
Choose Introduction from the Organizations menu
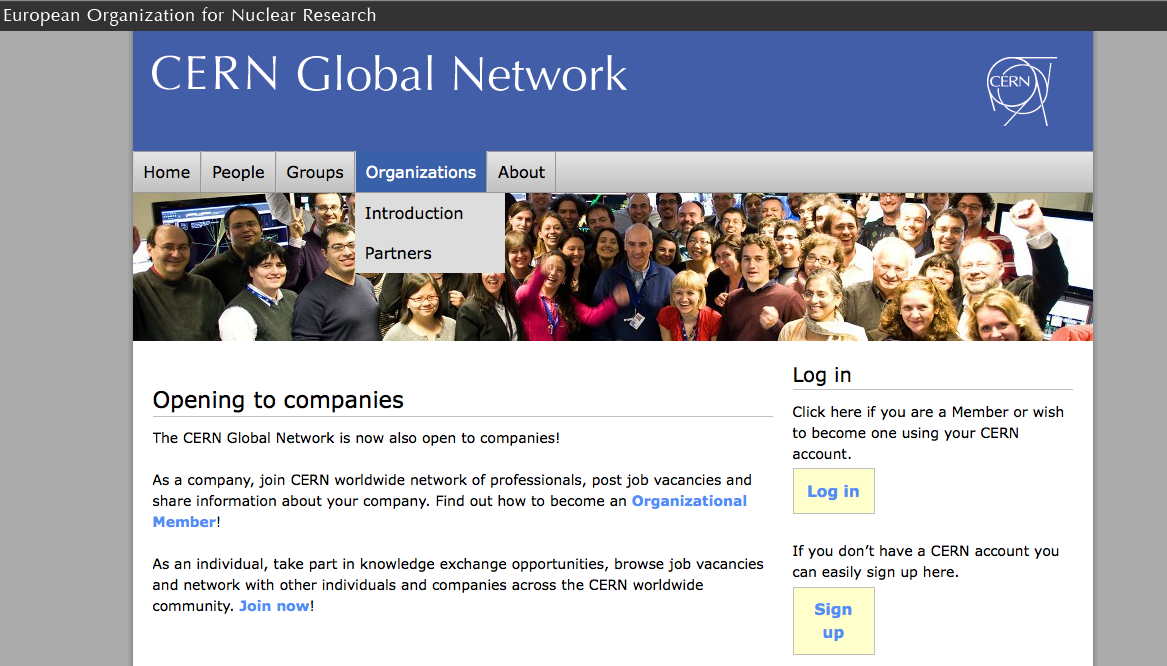coord(413,213)
